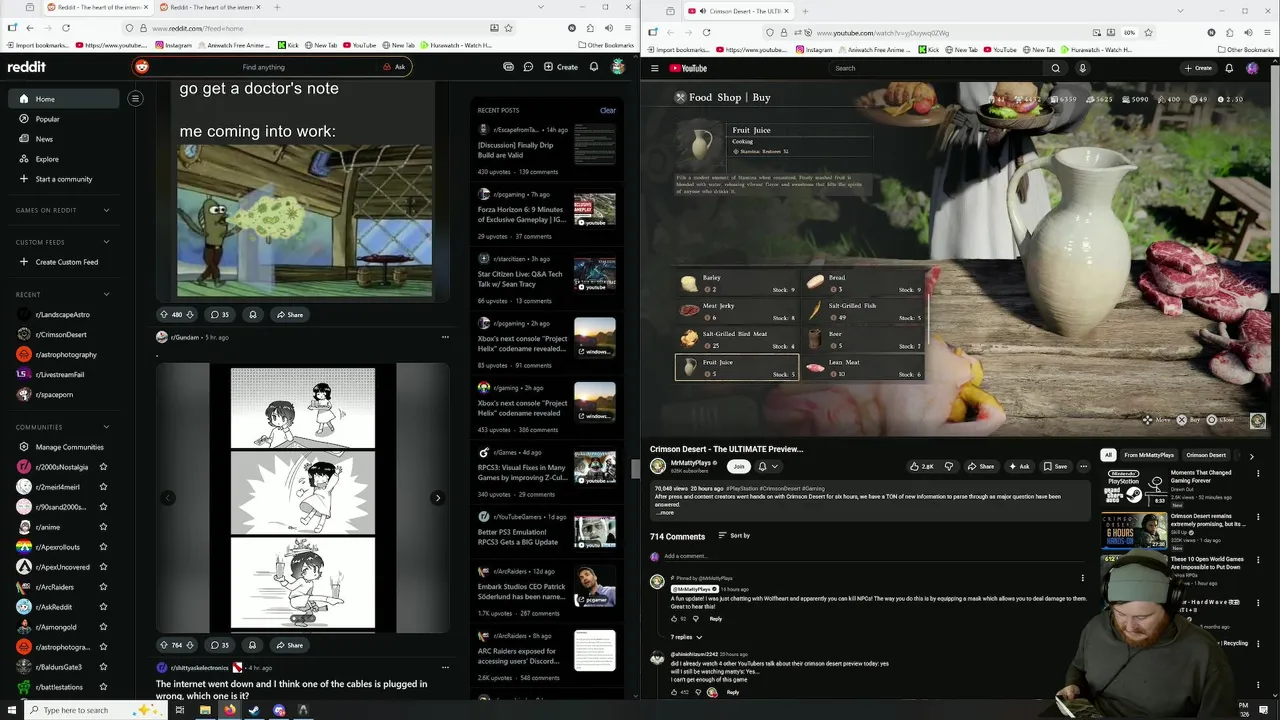This screenshot has height=720, width=1280.
Task: Open Forza Horizon 6 recent post thumbnail
Action: [x=594, y=210]
